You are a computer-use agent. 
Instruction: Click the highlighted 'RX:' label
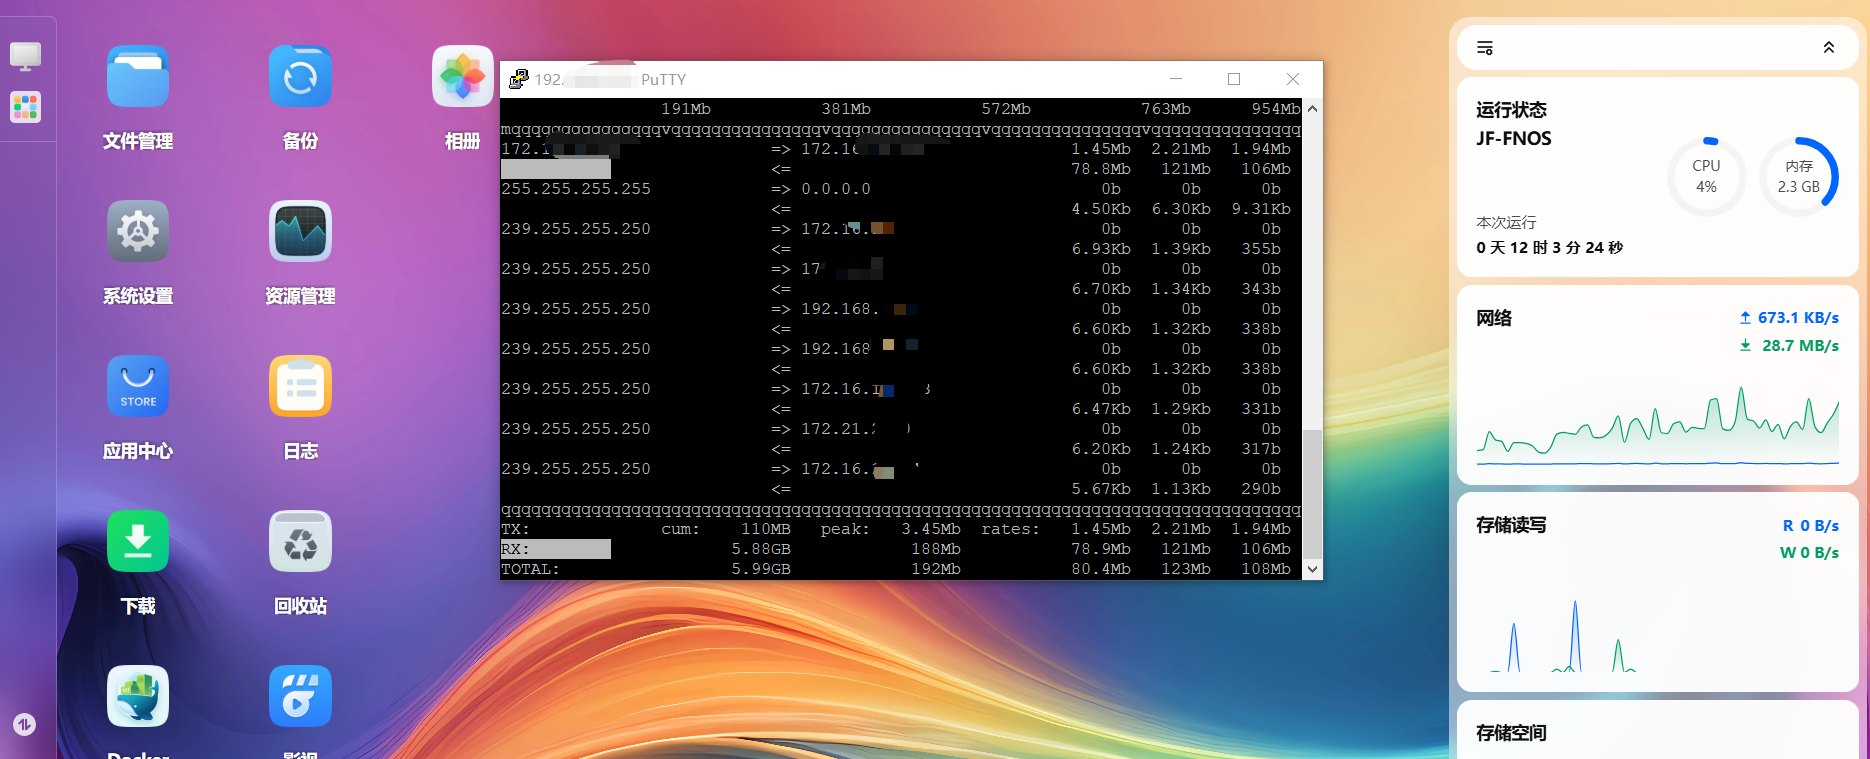(x=516, y=549)
